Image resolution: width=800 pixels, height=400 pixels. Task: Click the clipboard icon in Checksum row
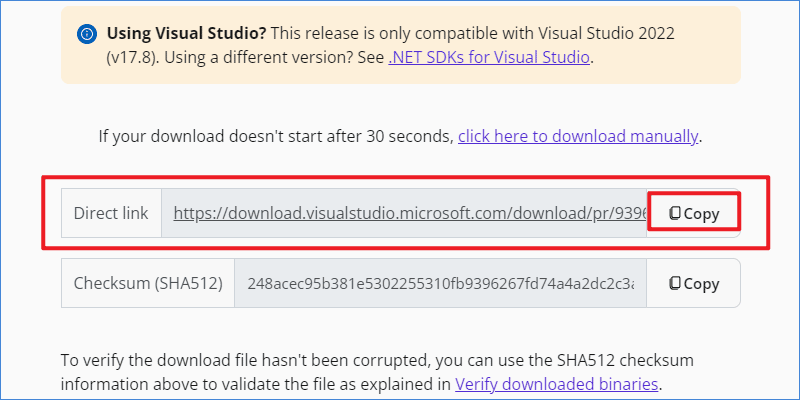(675, 283)
